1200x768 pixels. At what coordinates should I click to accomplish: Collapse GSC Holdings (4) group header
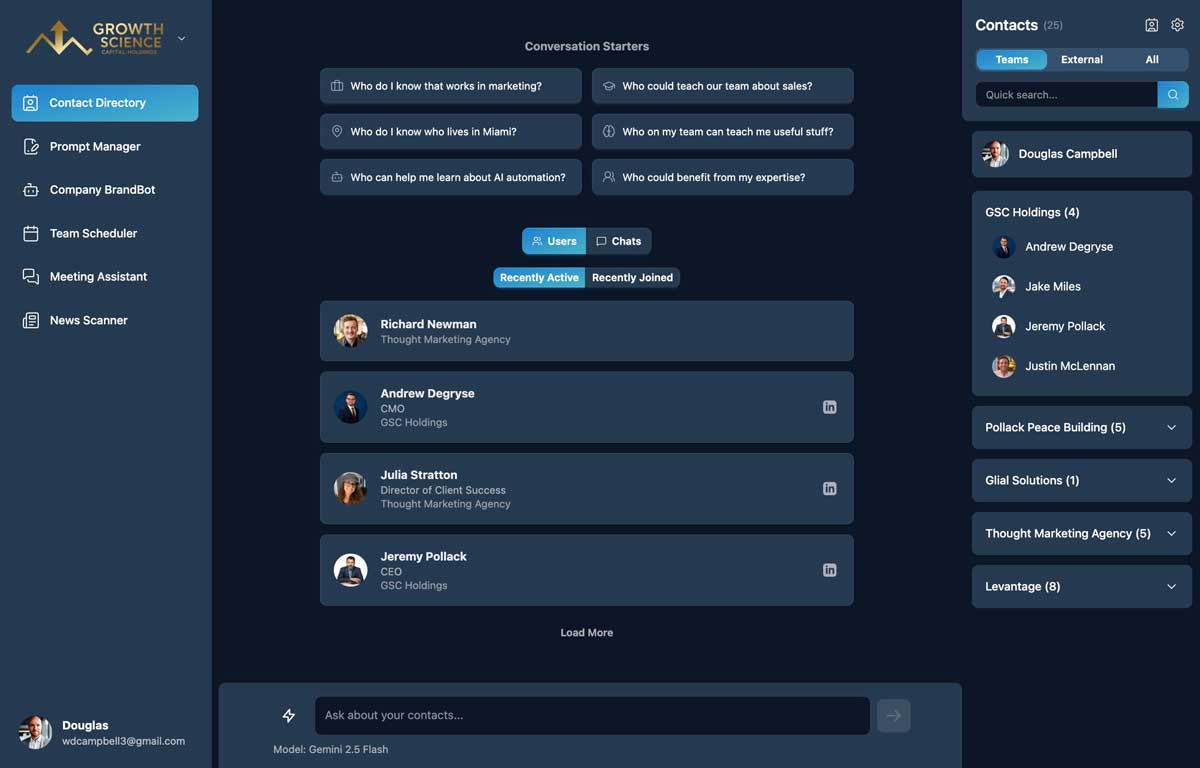coord(1032,212)
